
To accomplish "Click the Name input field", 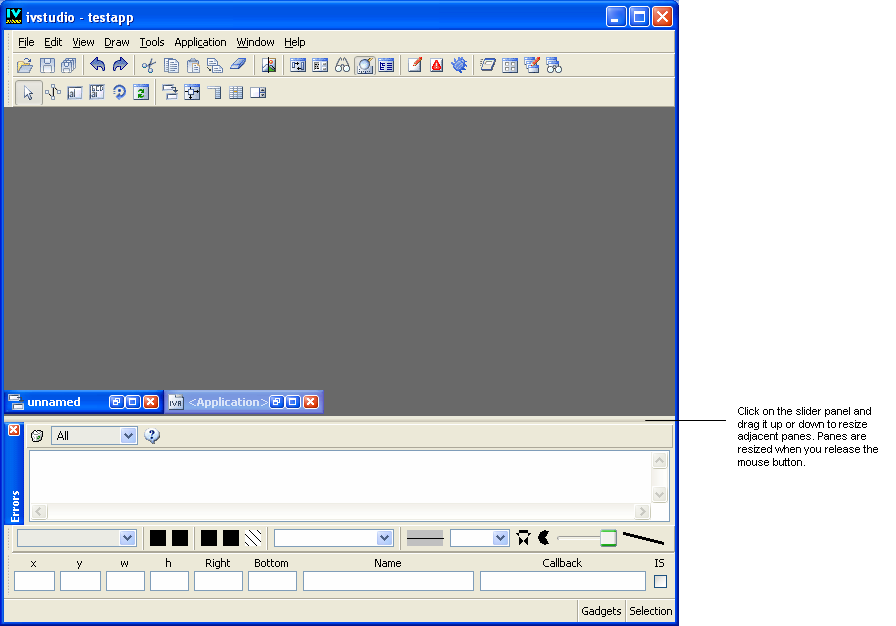I will 388,581.
